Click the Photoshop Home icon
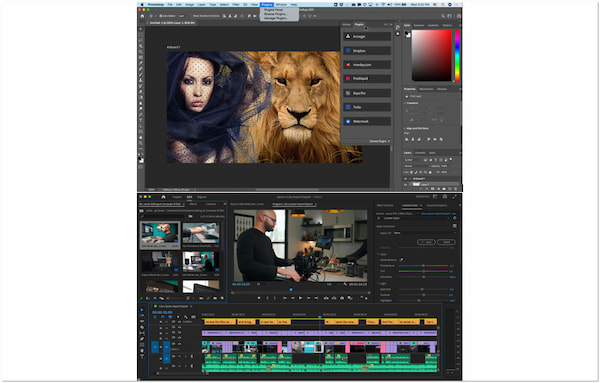Image resolution: width=600 pixels, height=383 pixels. tap(142, 16)
